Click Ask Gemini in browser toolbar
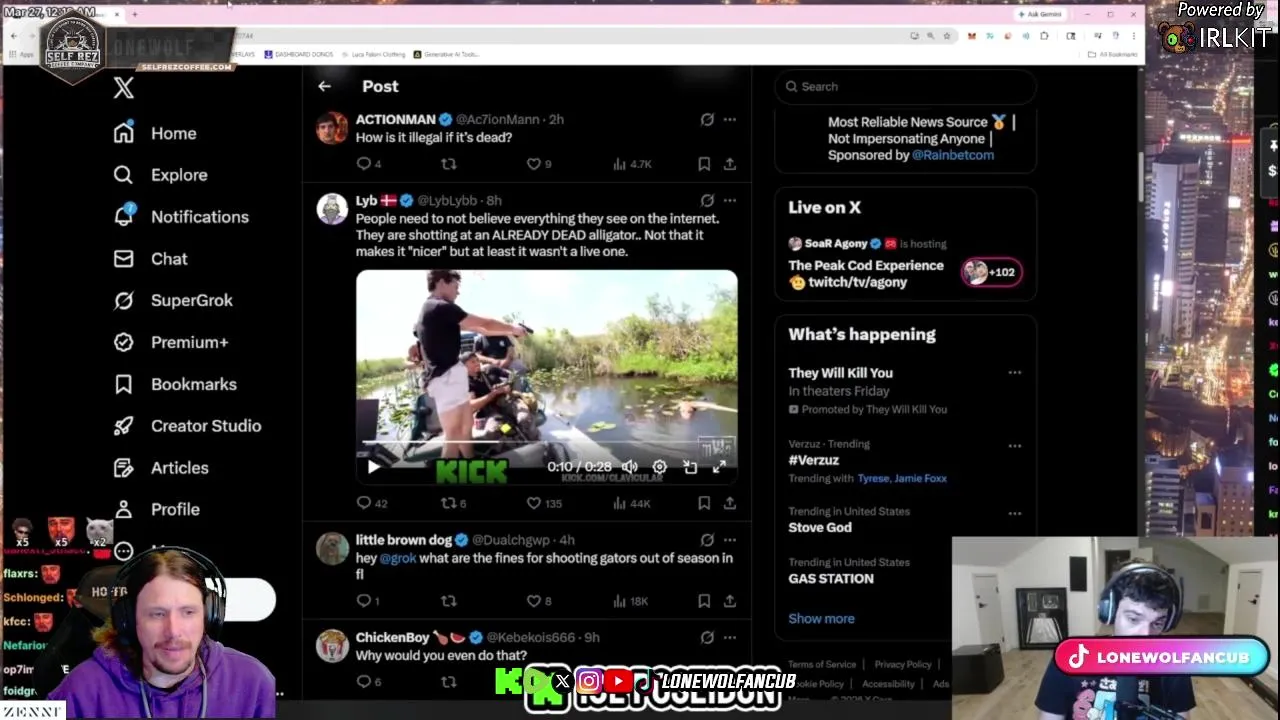This screenshot has height=720, width=1280. 1040,14
